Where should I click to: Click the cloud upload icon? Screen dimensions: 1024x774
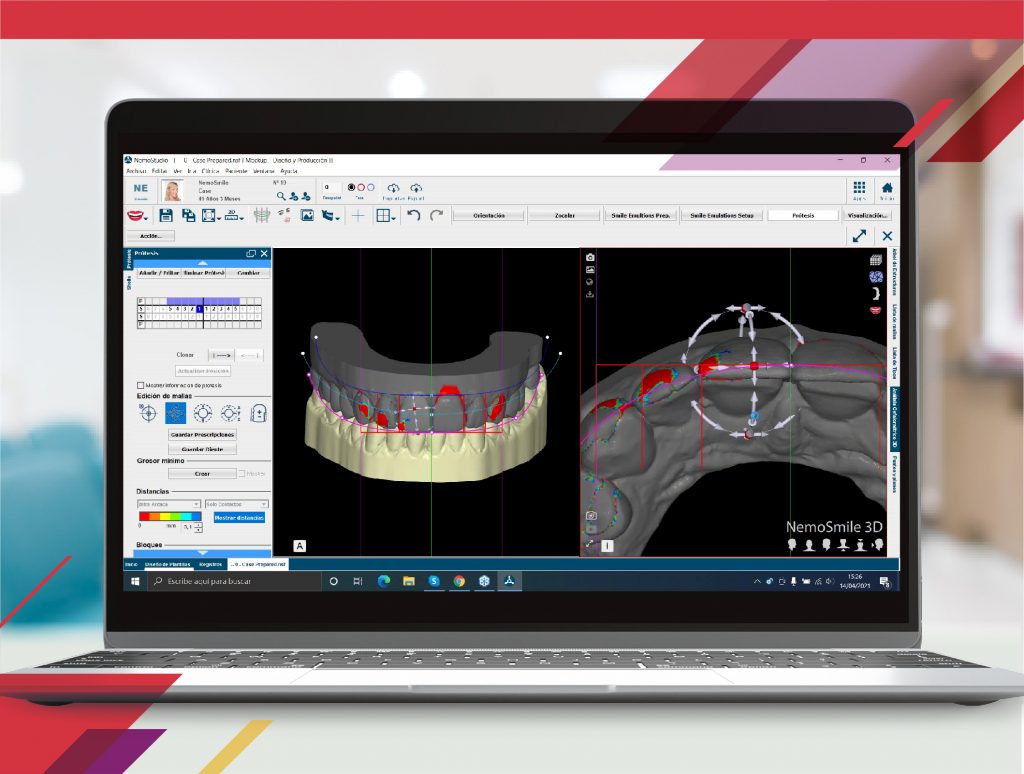click(416, 188)
